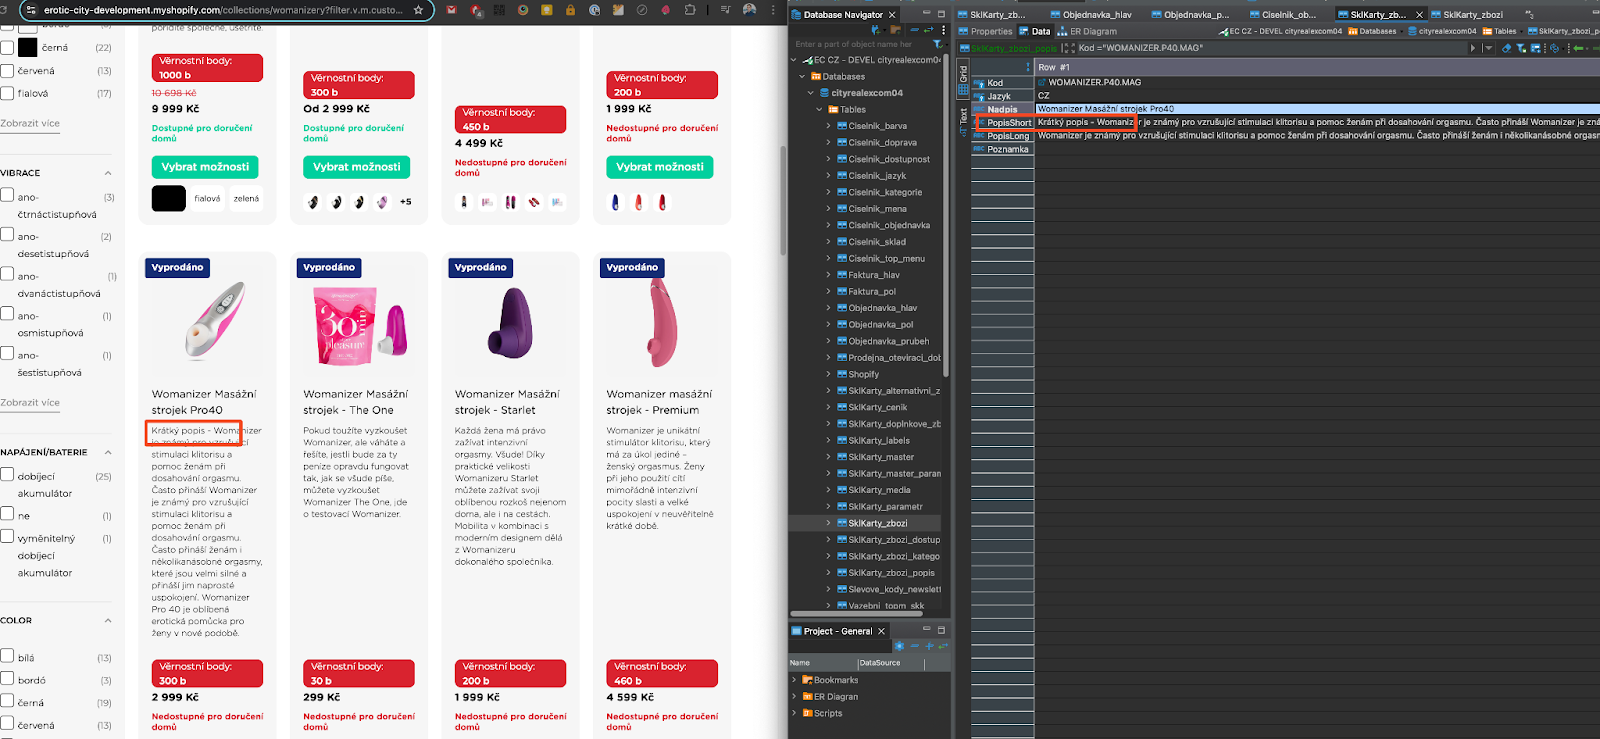1600x739 pixels.
Task: Expand the Shopify table node
Action: [829, 374]
